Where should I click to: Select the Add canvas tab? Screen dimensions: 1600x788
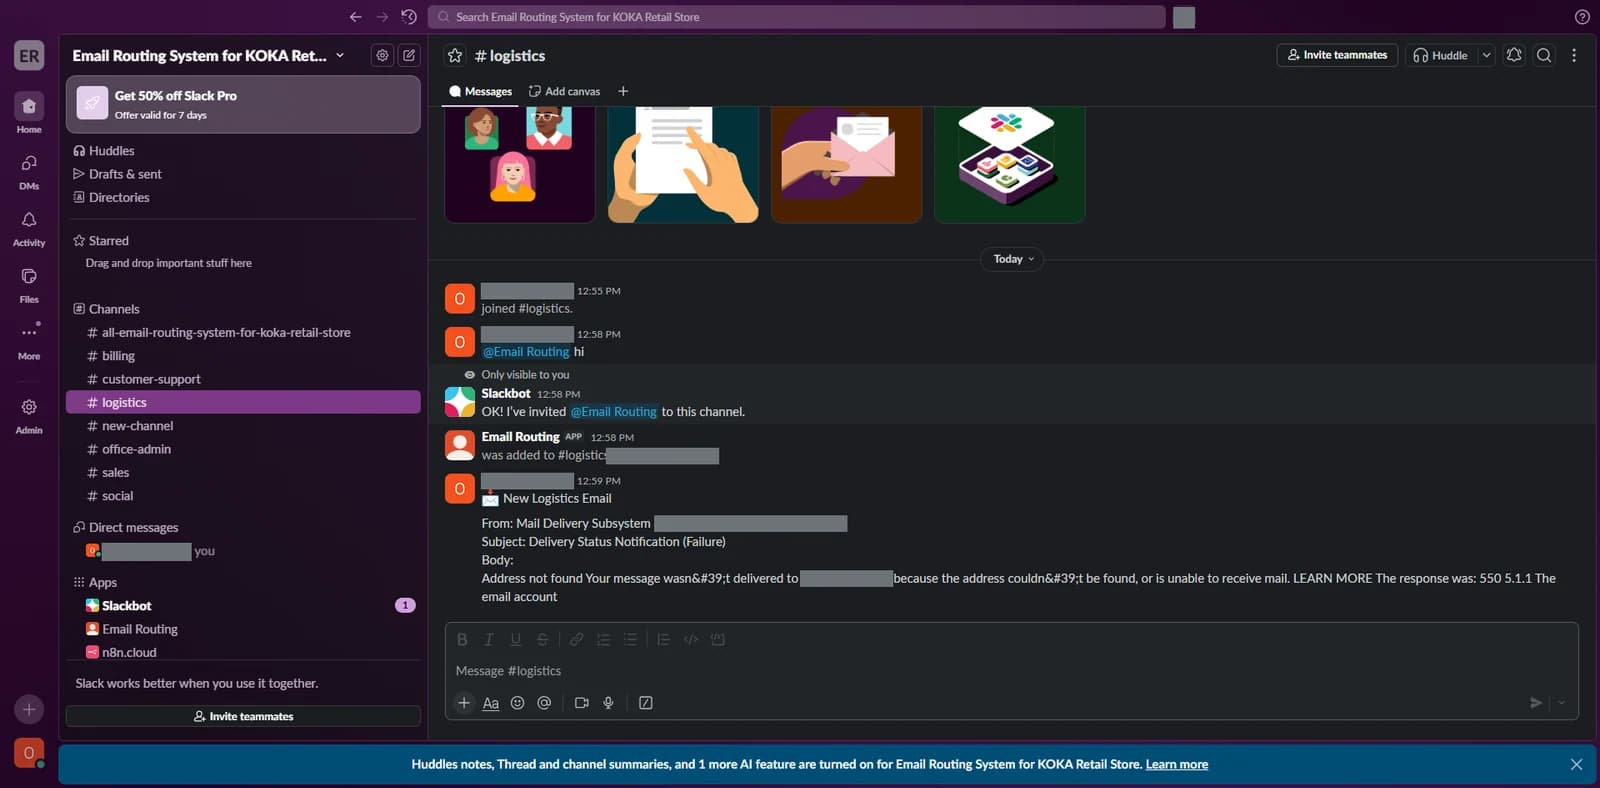(564, 91)
